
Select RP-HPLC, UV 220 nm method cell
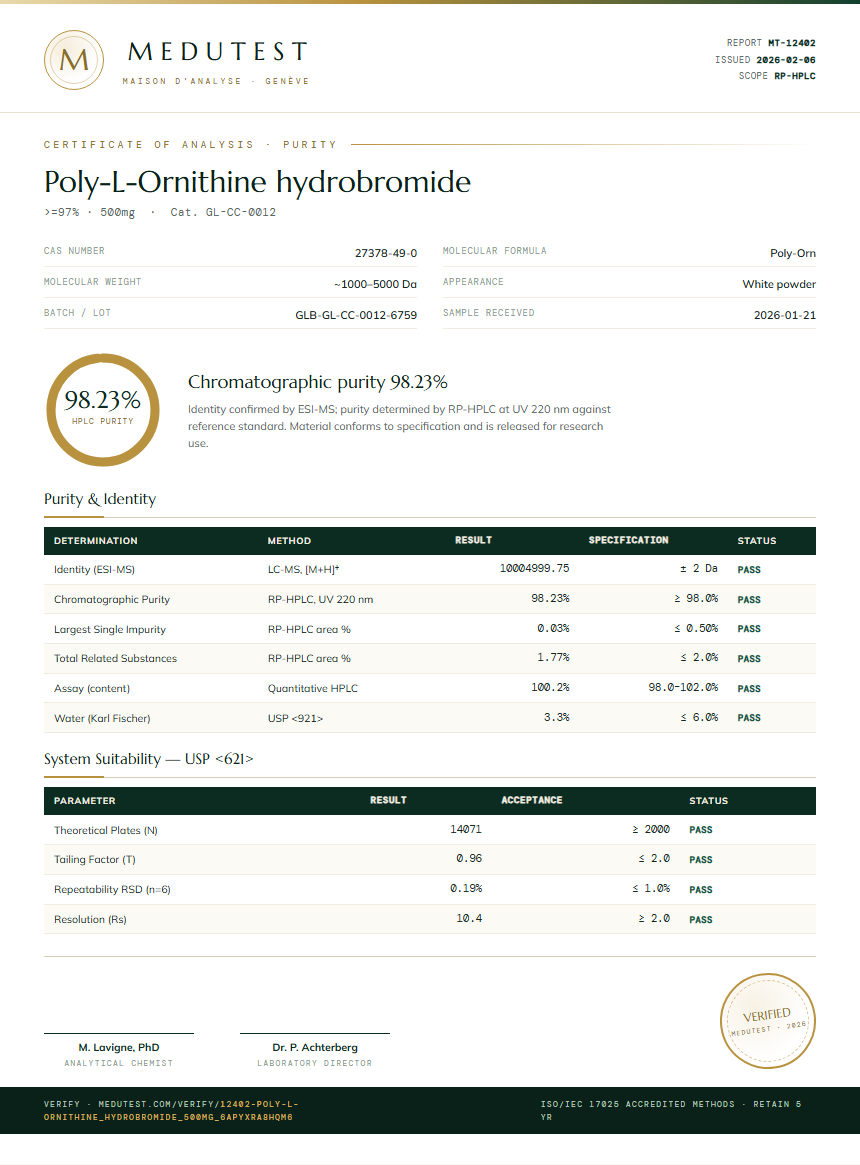(x=320, y=600)
